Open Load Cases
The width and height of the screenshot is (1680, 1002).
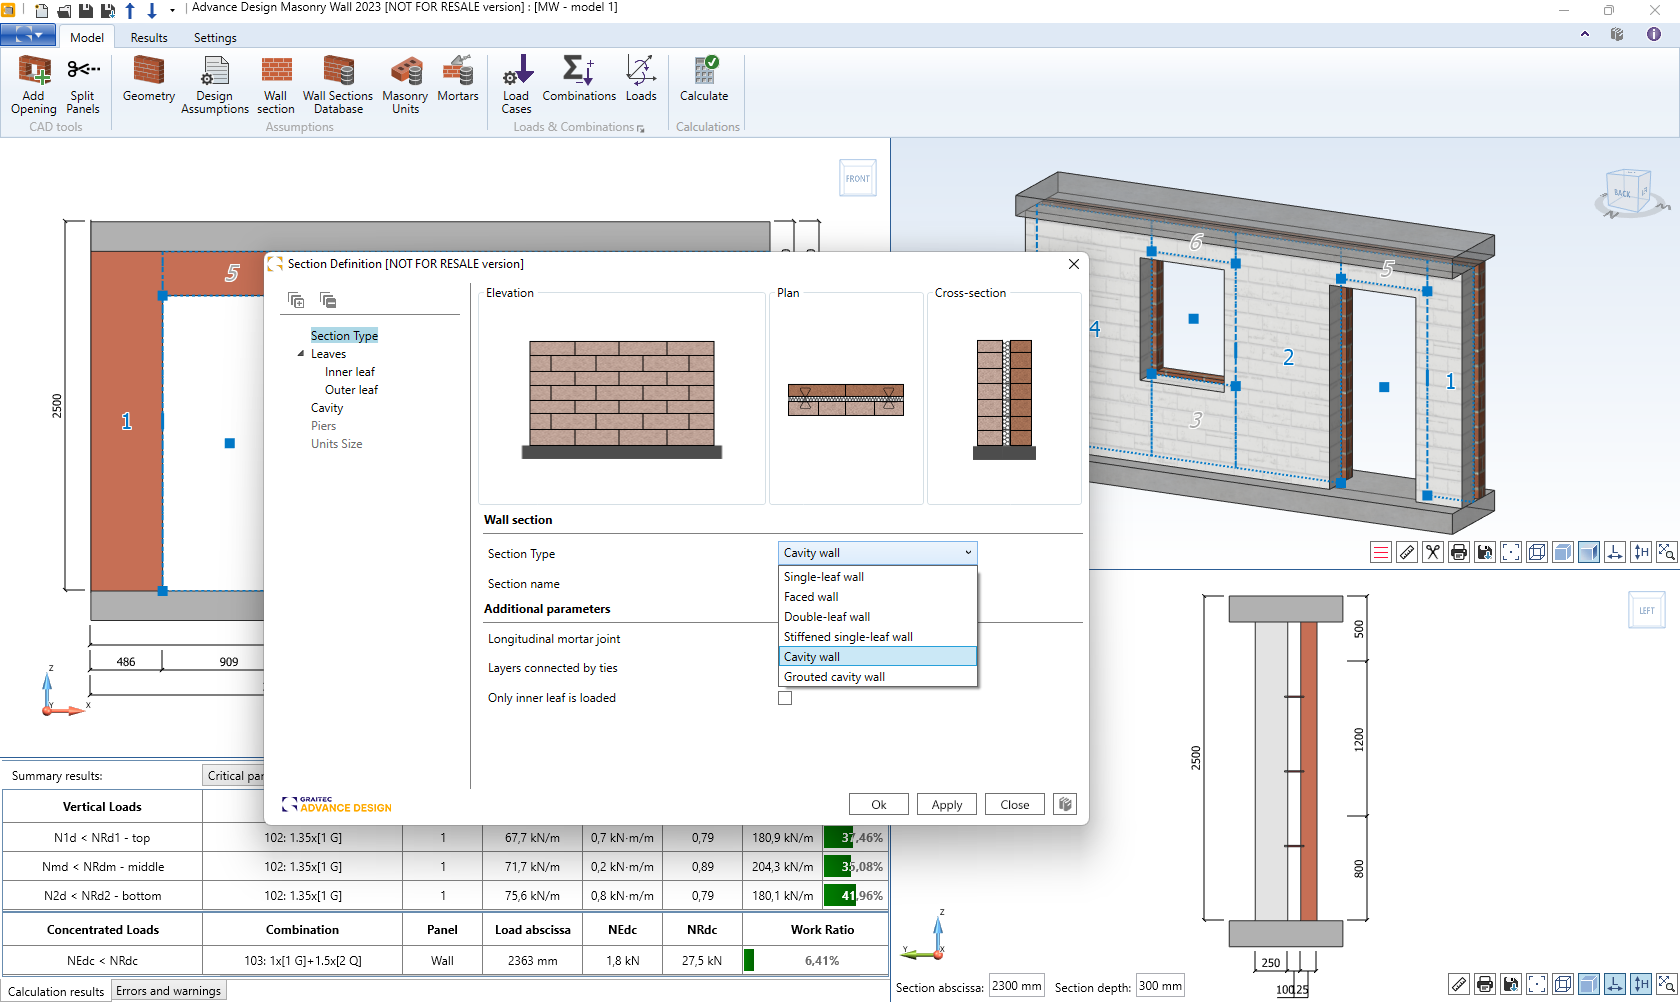[x=516, y=84]
